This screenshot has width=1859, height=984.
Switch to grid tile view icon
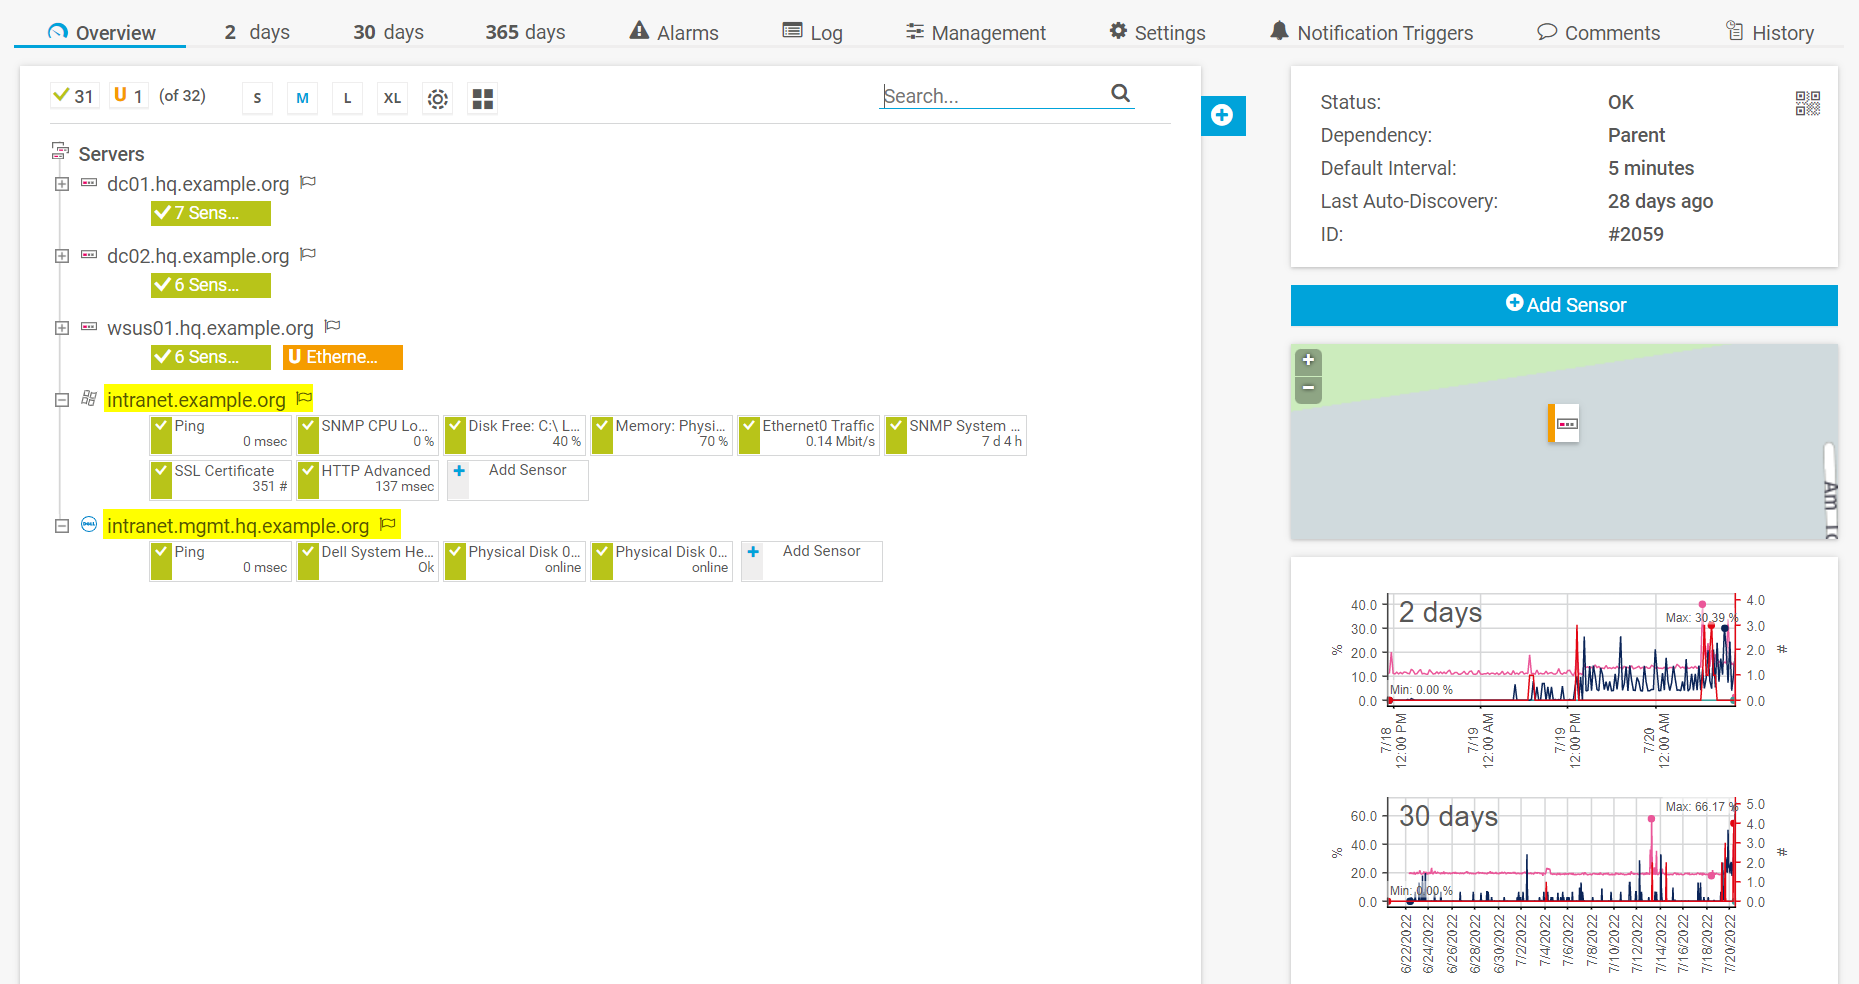483,99
